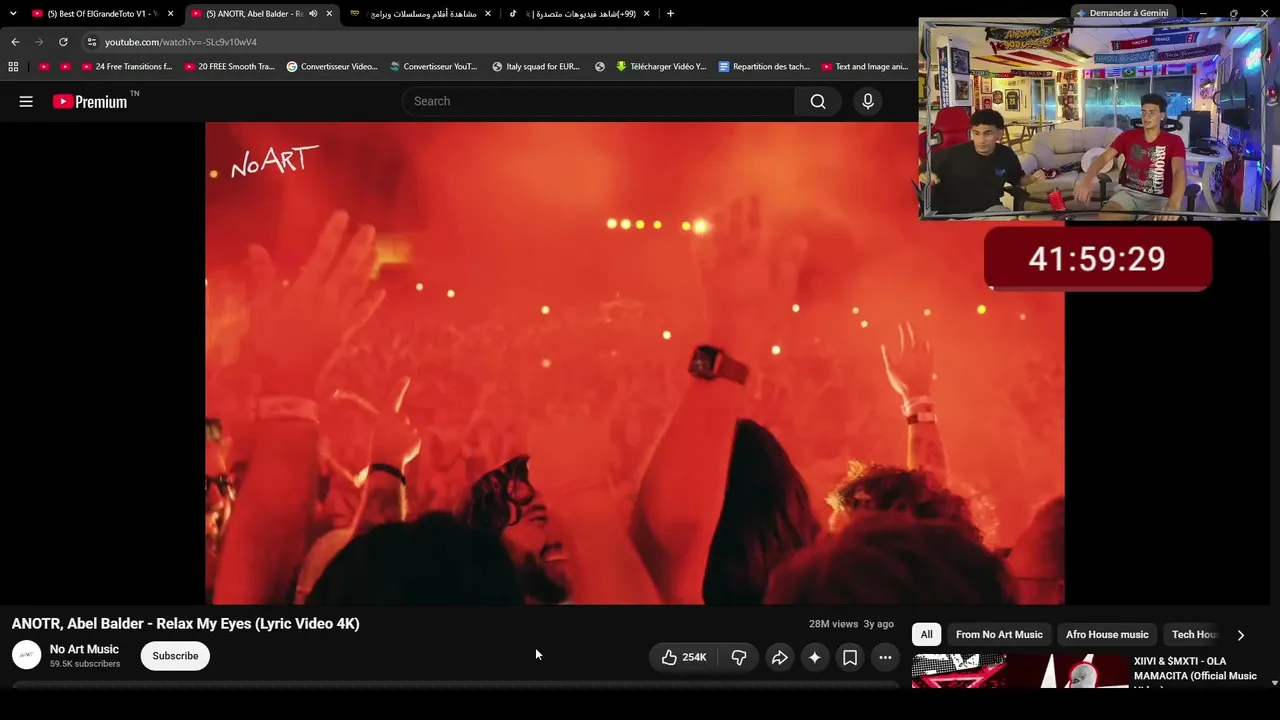The width and height of the screenshot is (1280, 720).
Task: Open the Italy squad for EUR... bookmark
Action: pyautogui.click(x=536, y=67)
